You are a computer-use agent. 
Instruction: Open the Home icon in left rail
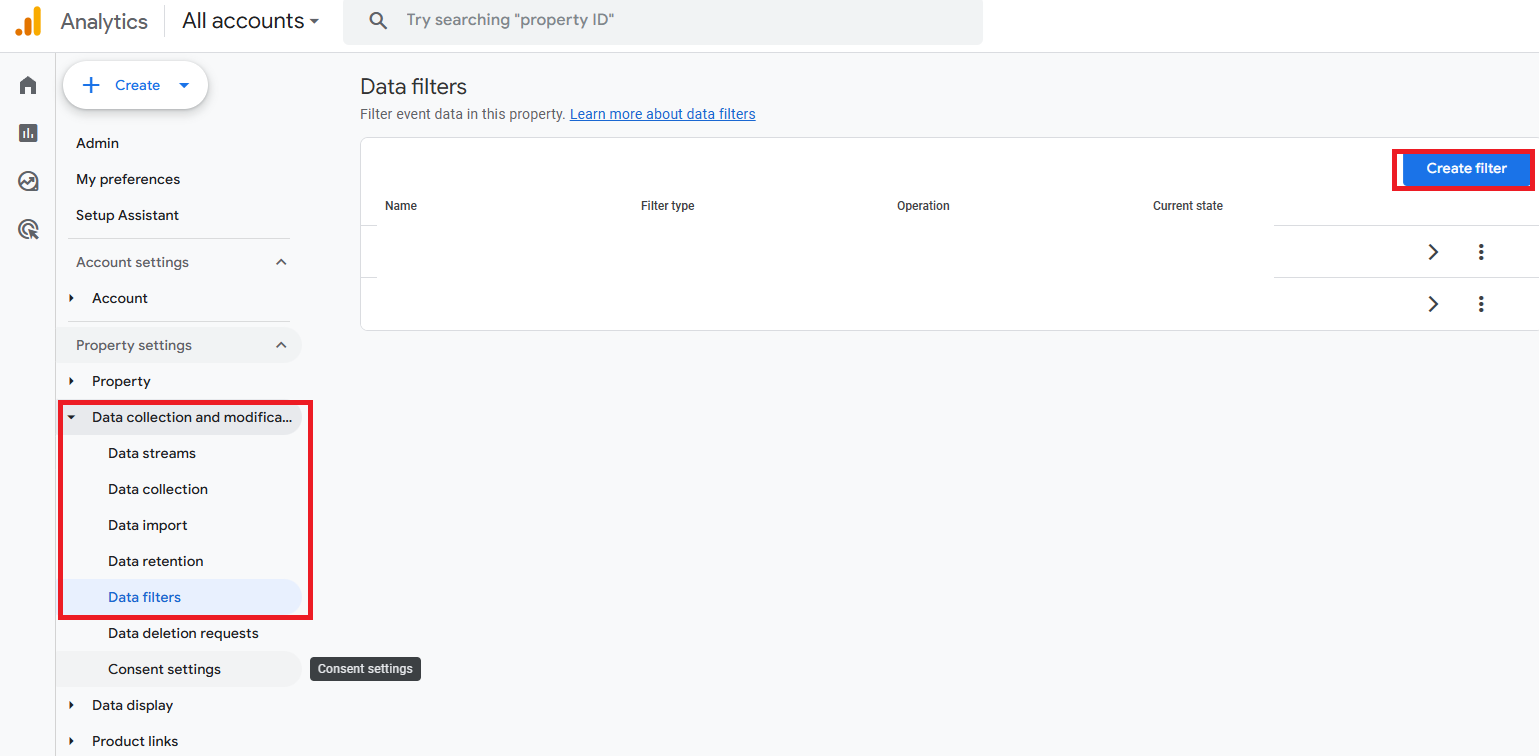tap(28, 85)
